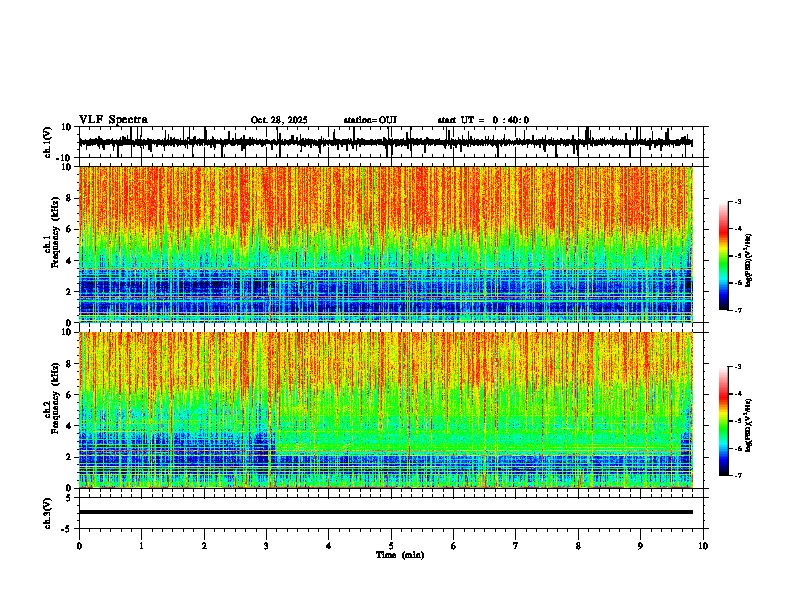Click the ch.2 spectrogram color scale bar
This screenshot has width=792, height=612.
click(724, 421)
